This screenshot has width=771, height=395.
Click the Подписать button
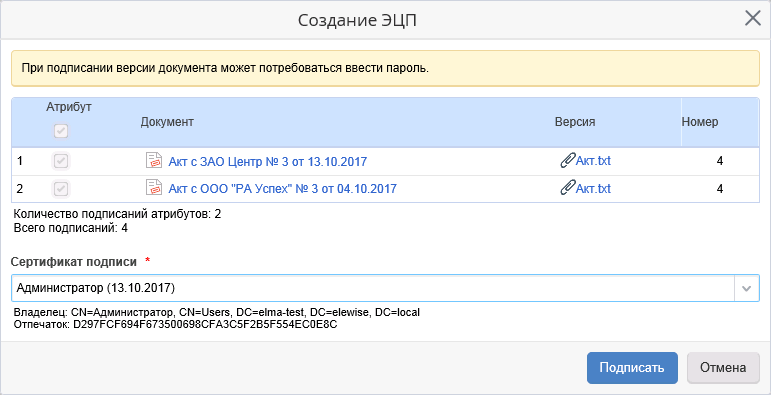coord(632,367)
